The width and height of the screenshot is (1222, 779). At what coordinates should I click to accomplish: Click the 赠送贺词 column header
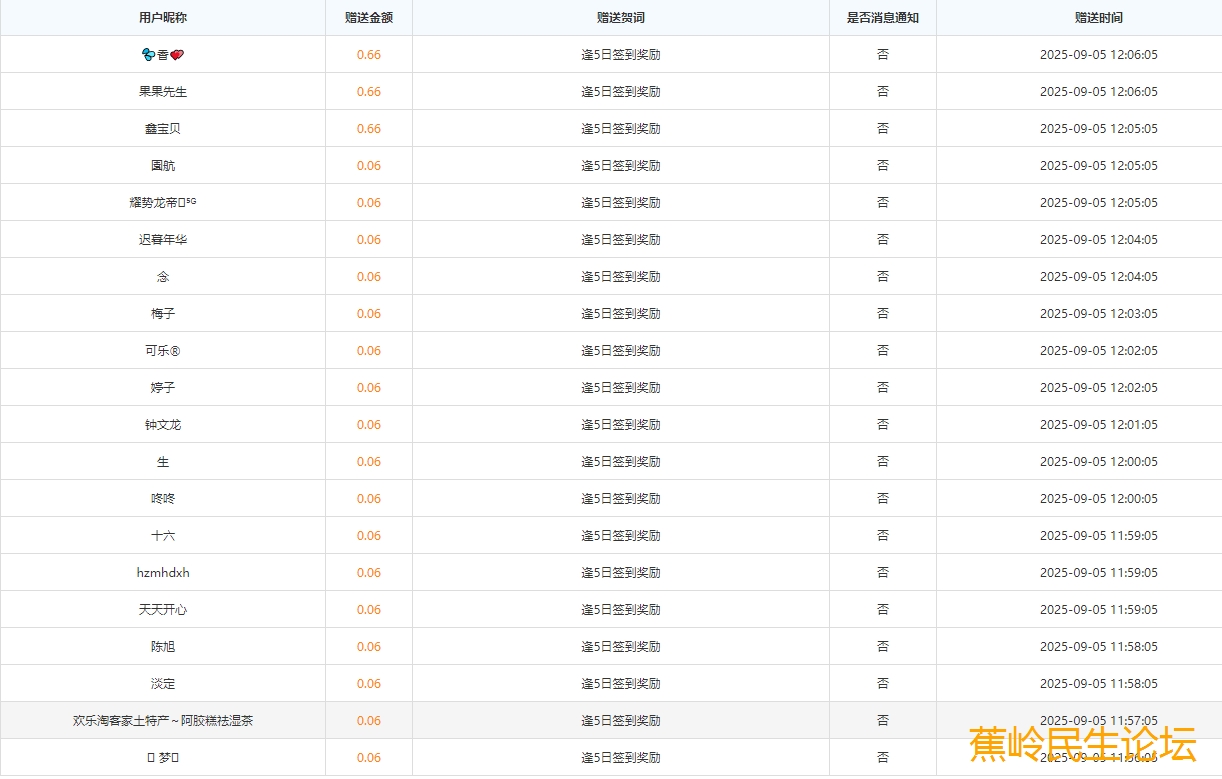pos(620,18)
